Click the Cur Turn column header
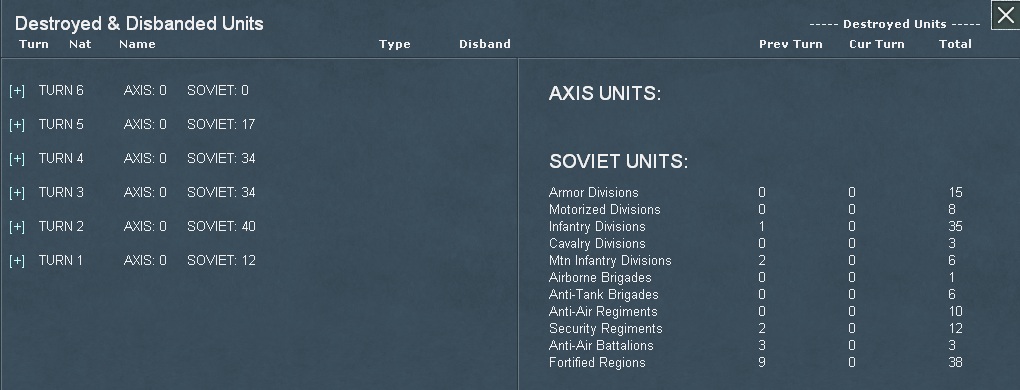Viewport: 1020px width, 390px height. (x=877, y=44)
